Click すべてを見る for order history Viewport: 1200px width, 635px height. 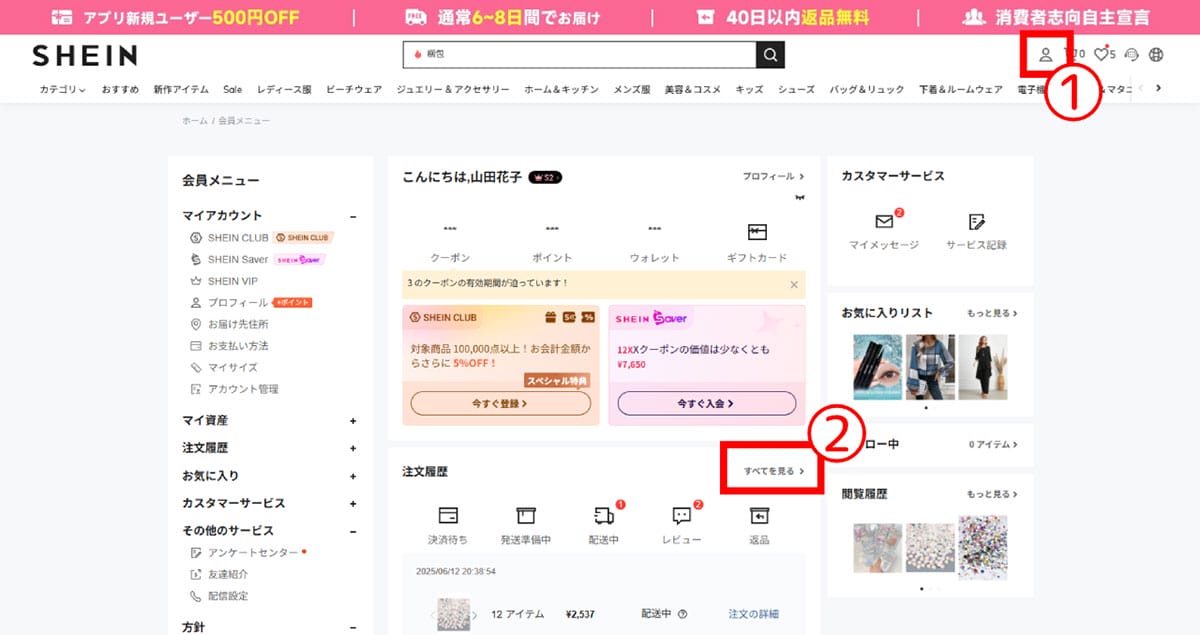point(774,470)
